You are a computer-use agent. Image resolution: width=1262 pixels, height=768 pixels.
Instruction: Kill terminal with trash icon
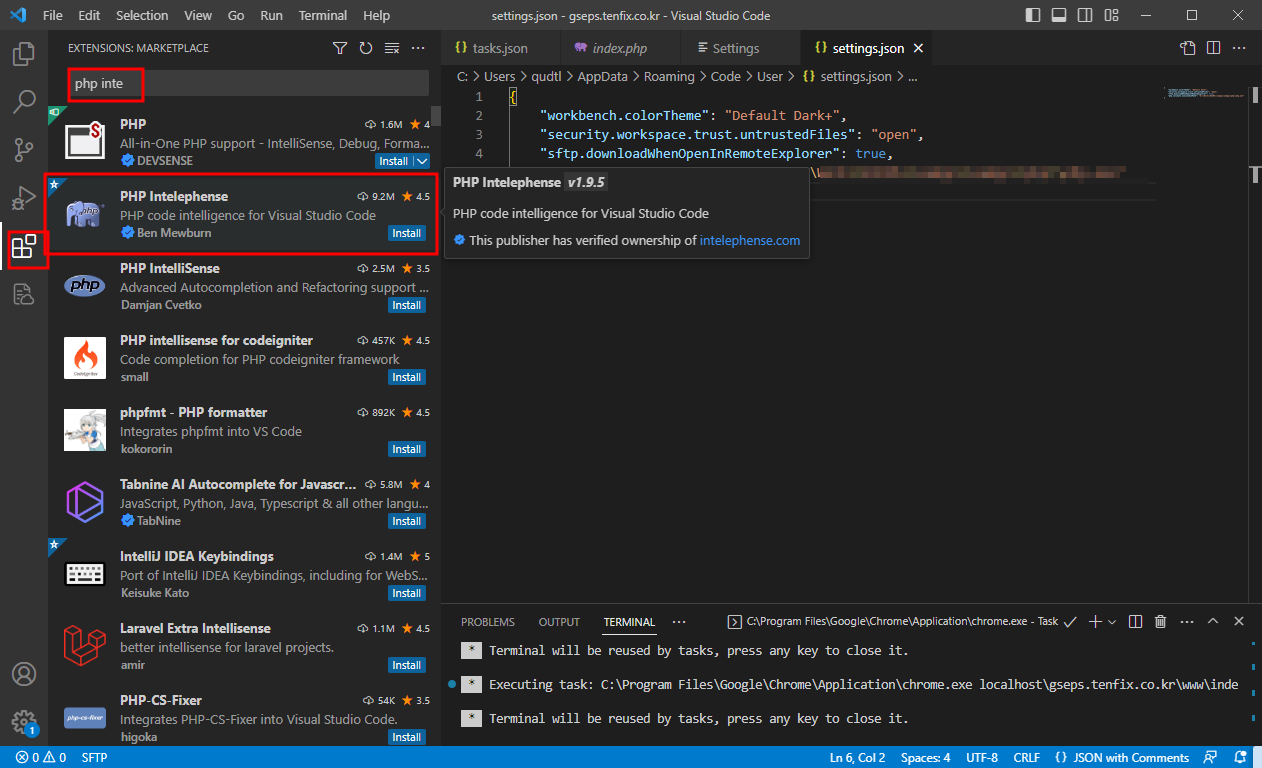[1160, 621]
